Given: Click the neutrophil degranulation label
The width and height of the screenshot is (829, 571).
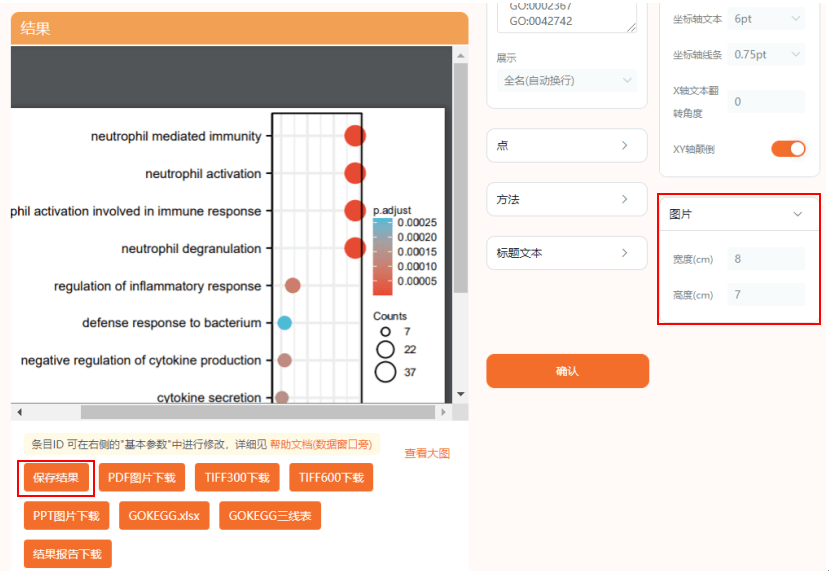Looking at the screenshot, I should [x=191, y=249].
